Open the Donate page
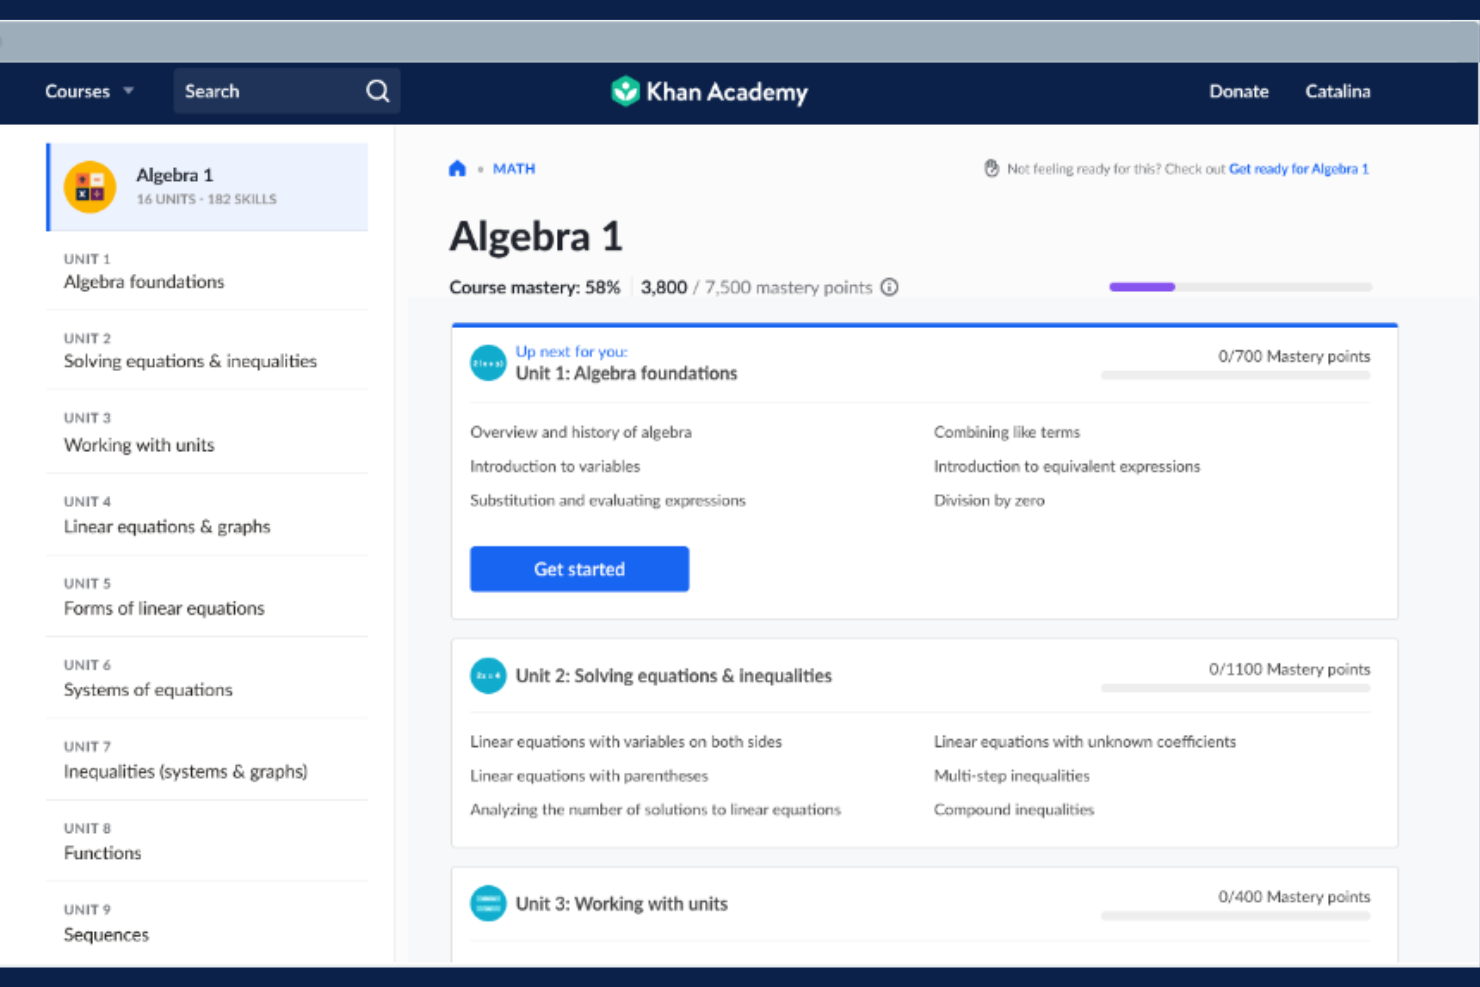1480x987 pixels. (1239, 91)
